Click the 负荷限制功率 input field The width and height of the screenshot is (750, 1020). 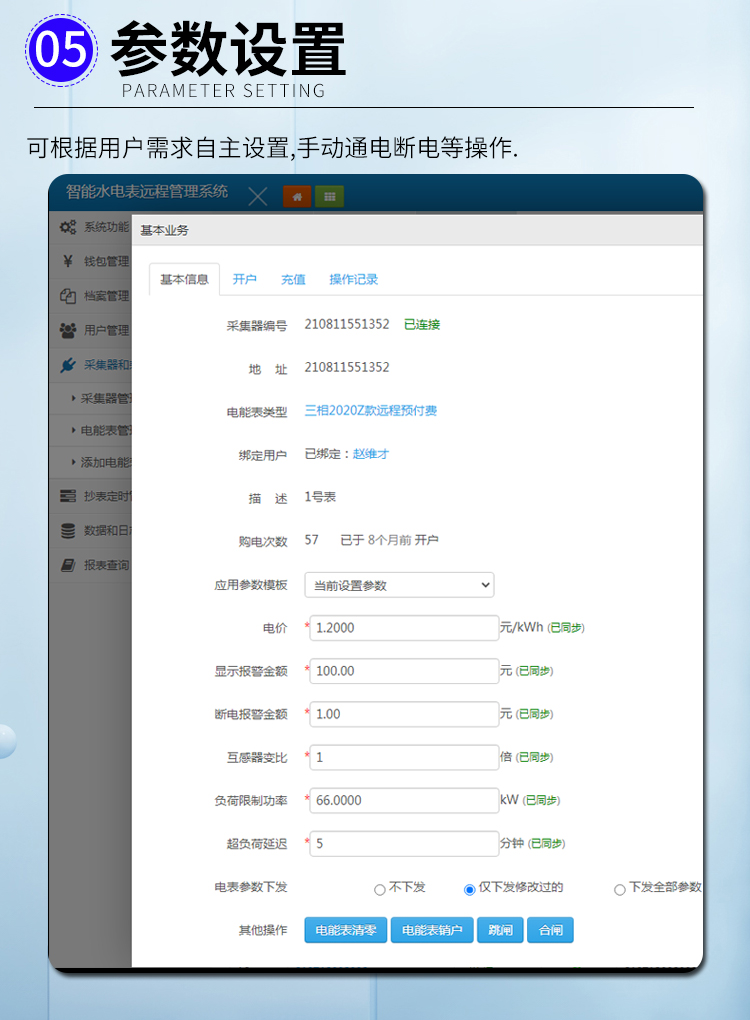coord(404,800)
